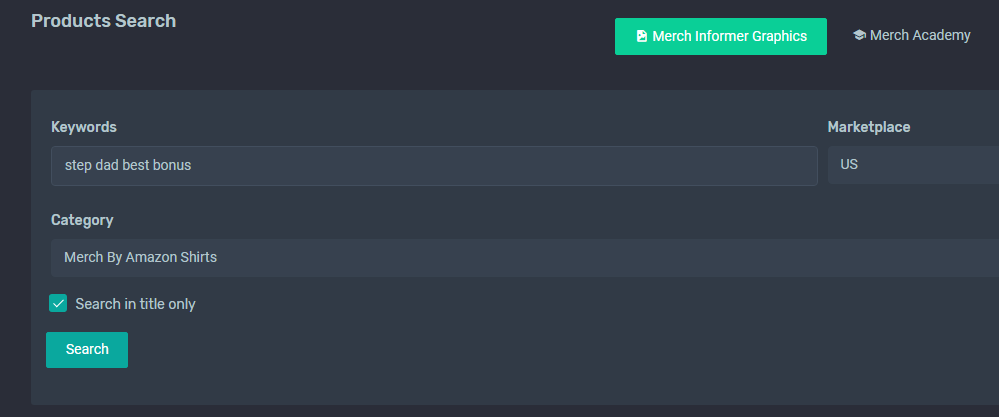Click the 'Search in title only' label text
The image size is (999, 417).
pyautogui.click(x=135, y=304)
